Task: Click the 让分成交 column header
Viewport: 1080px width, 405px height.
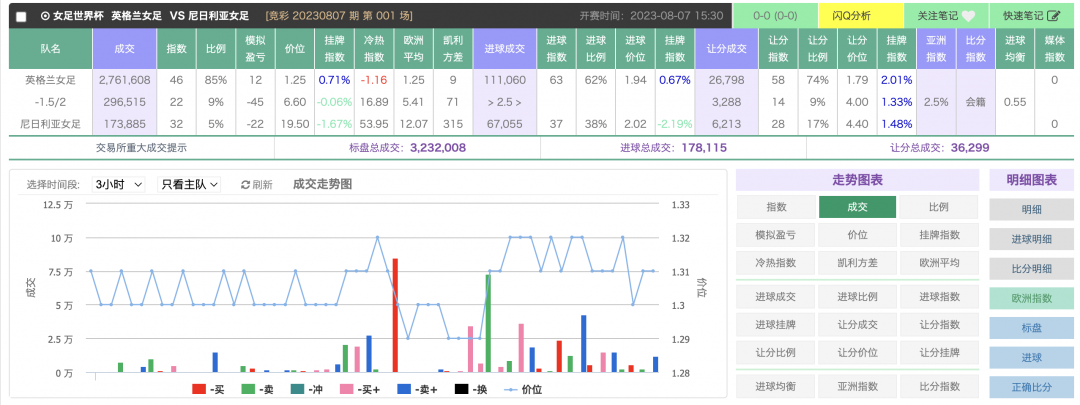Action: [x=727, y=49]
